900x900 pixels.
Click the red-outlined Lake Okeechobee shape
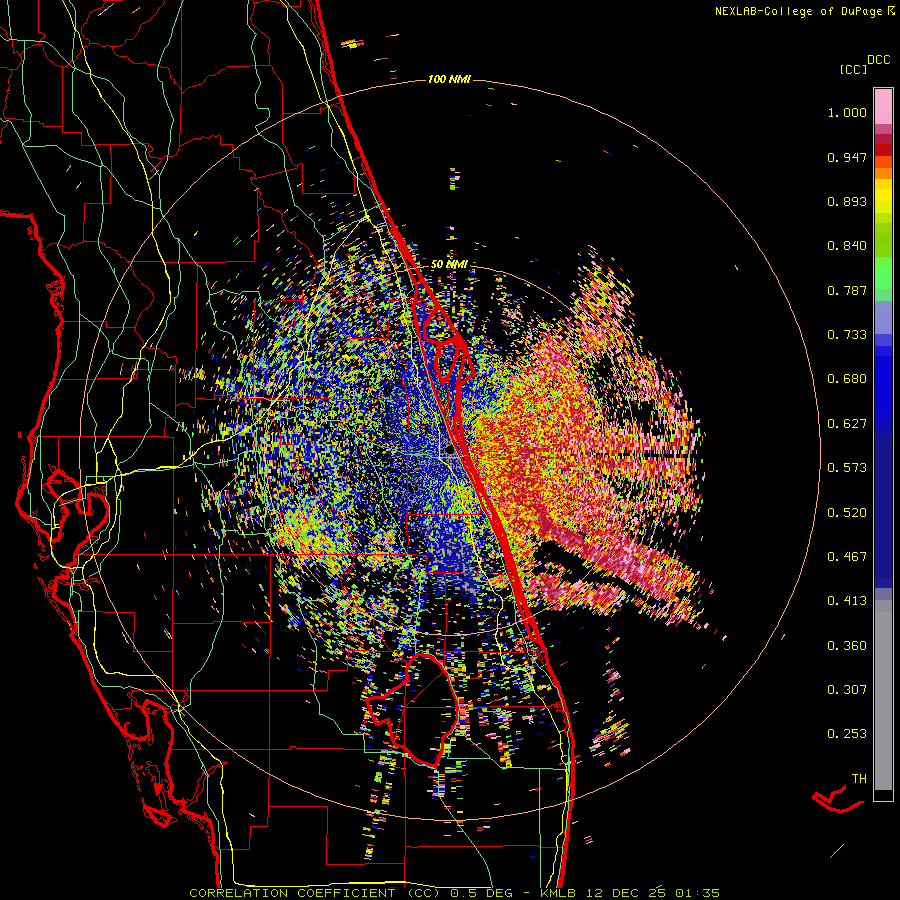point(414,711)
